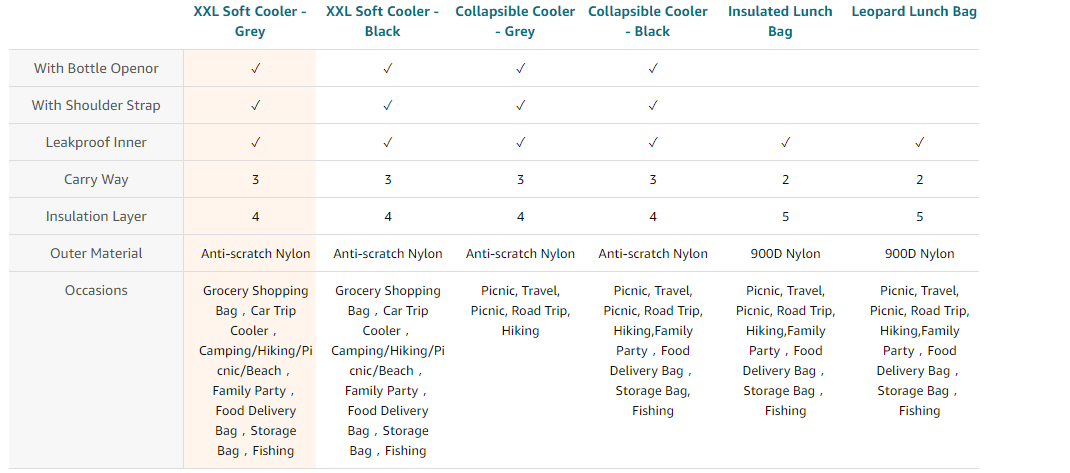Screen dimensions: 1070x473
Task: Click Leakproof Inner checkmark for XXL Grey cooler
Action: tap(256, 142)
